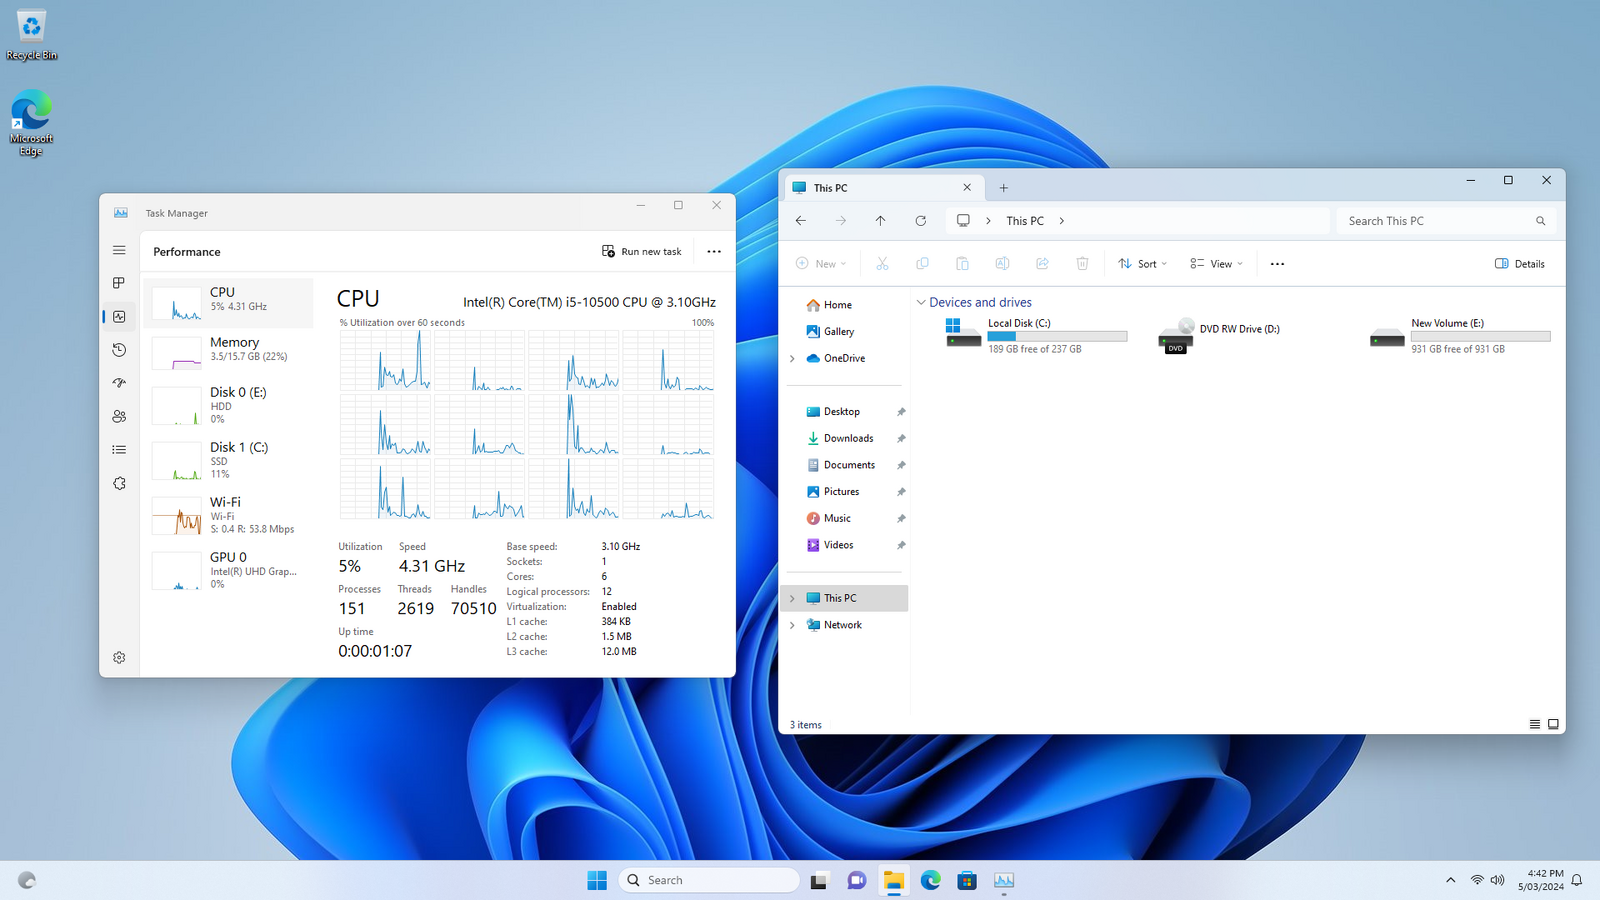Open Documents in Explorer quick access
The width and height of the screenshot is (1600, 900).
point(849,465)
